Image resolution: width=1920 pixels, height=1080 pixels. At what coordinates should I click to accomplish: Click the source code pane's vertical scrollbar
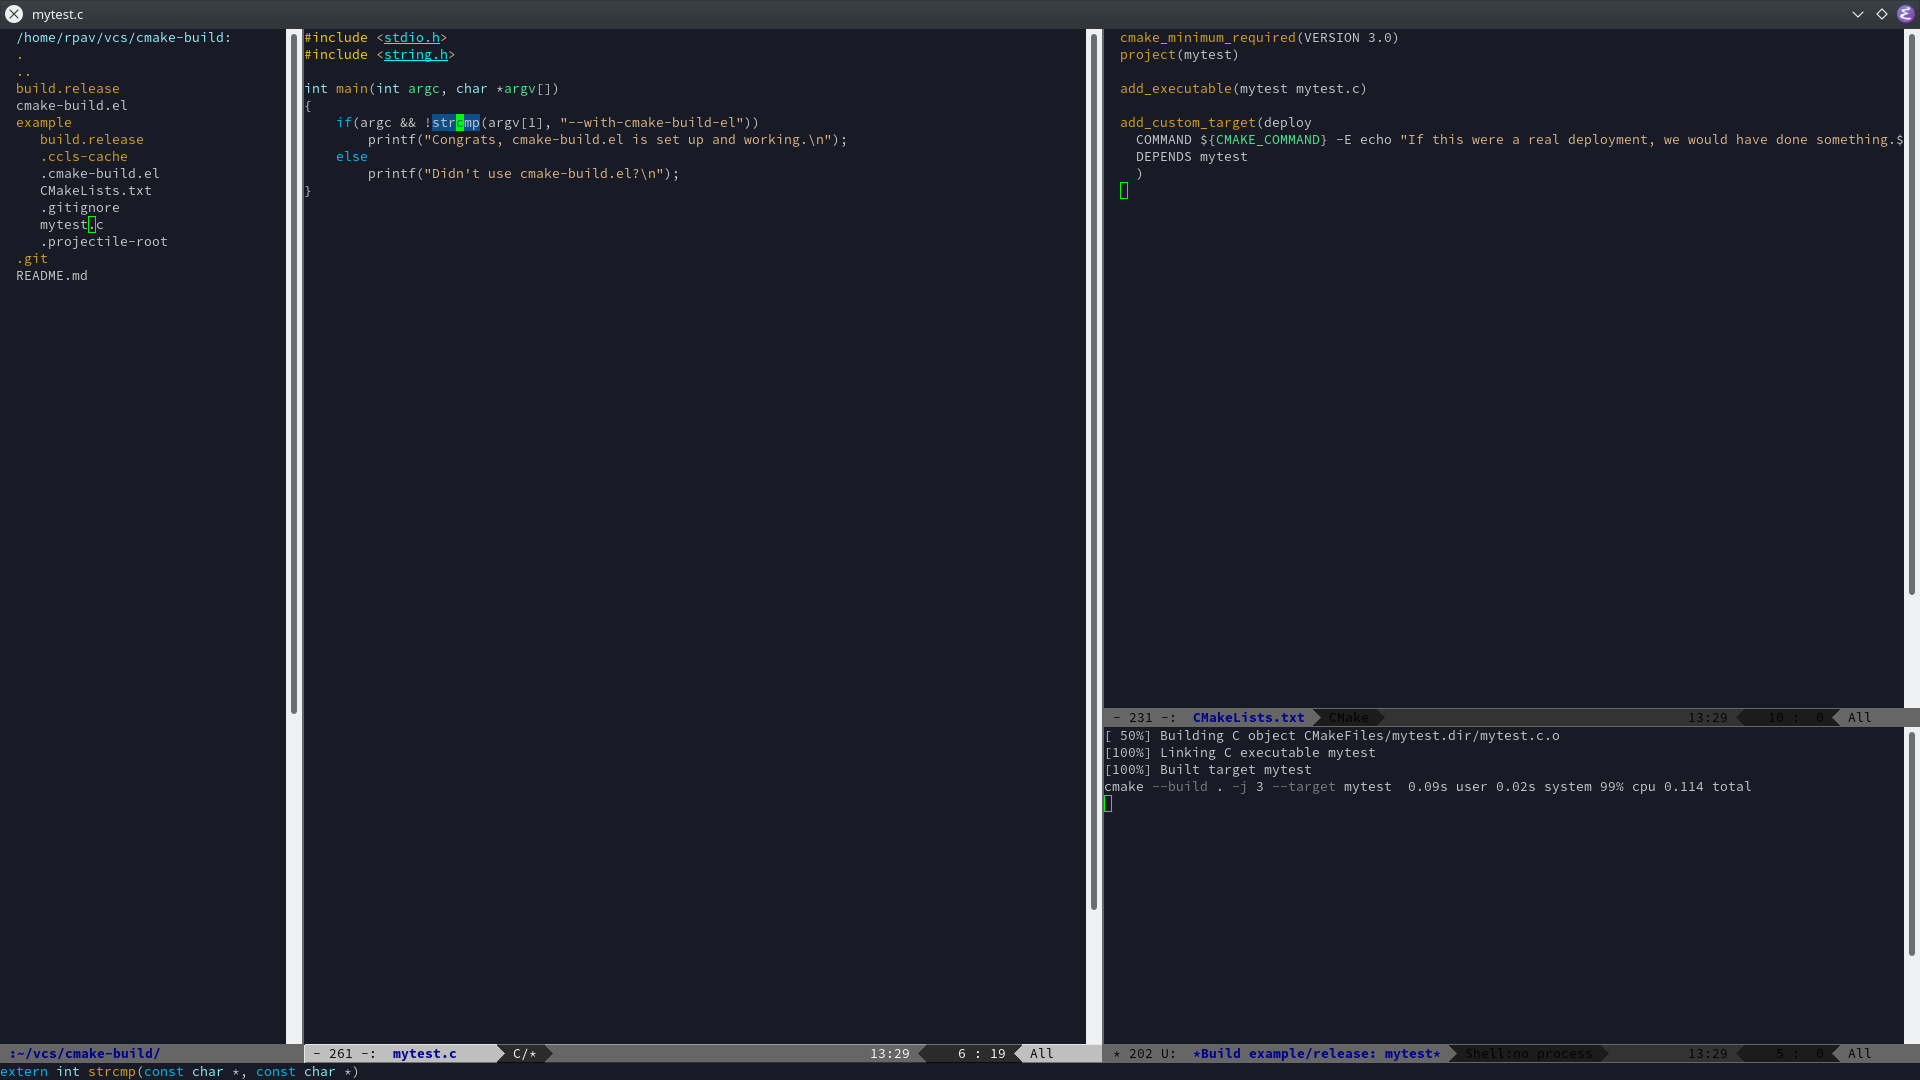click(1094, 470)
